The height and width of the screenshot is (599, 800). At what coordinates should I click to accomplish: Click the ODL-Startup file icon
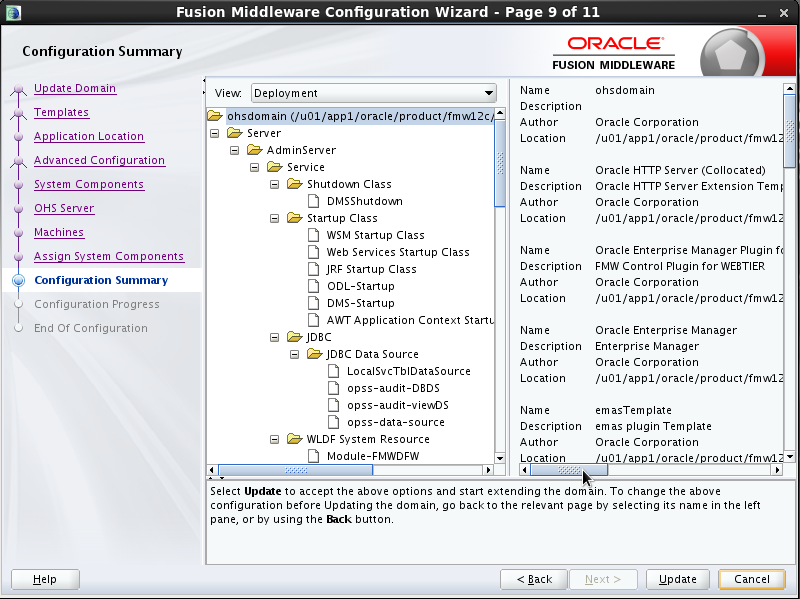point(314,286)
